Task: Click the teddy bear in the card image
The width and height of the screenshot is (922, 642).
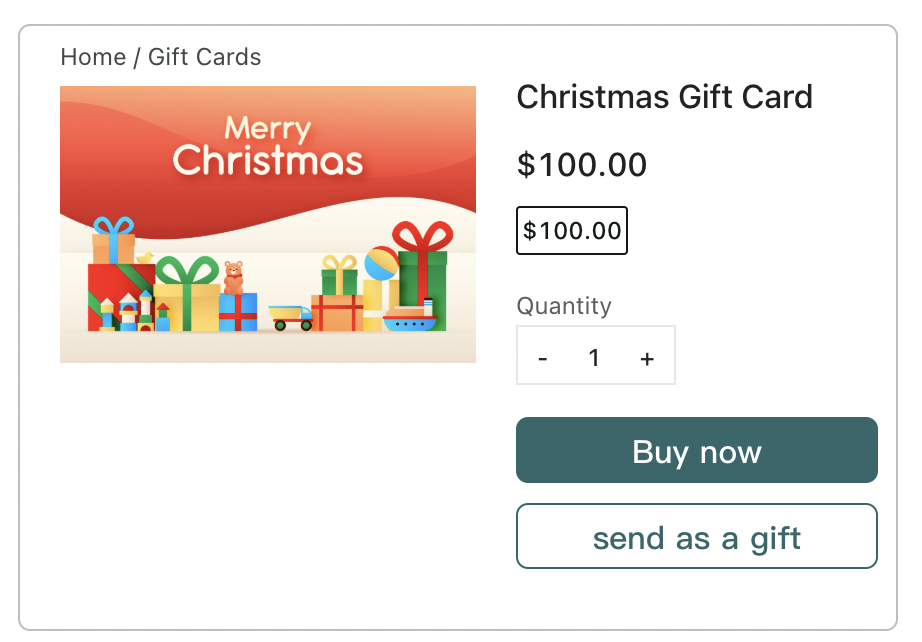Action: coord(233,276)
